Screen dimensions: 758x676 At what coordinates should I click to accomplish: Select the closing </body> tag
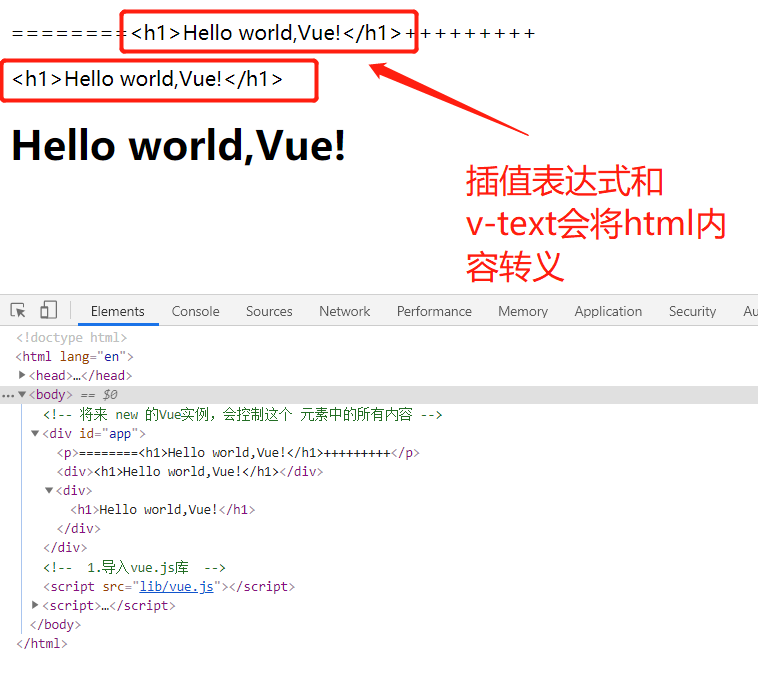pos(55,625)
